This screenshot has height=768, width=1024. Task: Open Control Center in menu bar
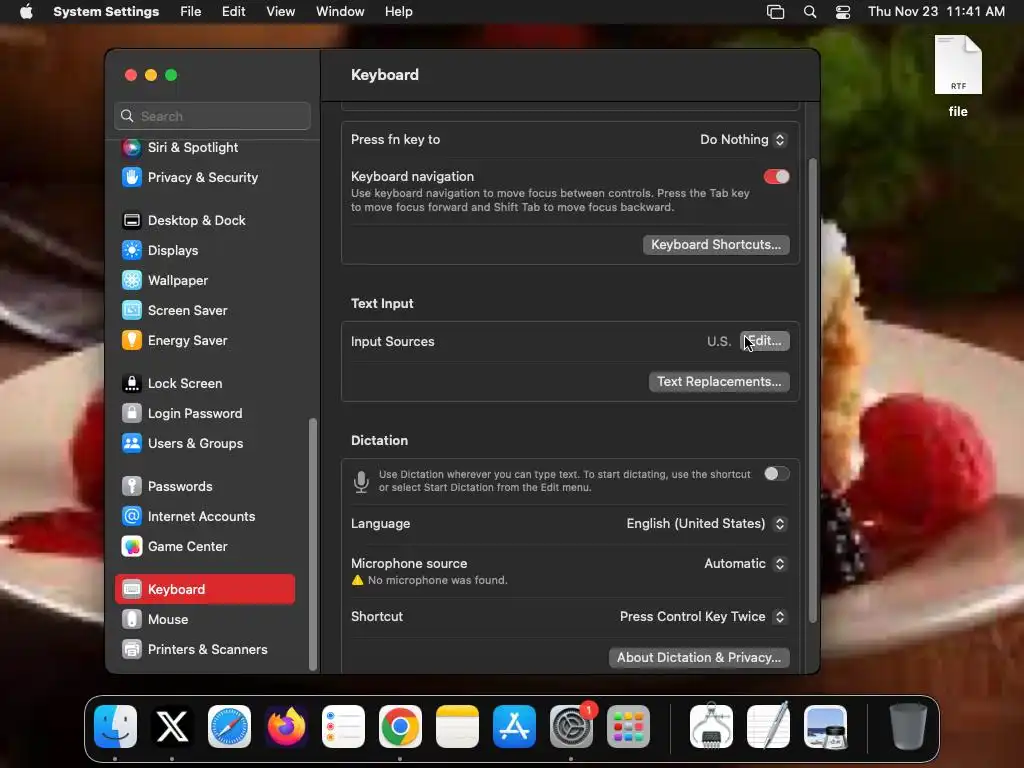click(843, 12)
